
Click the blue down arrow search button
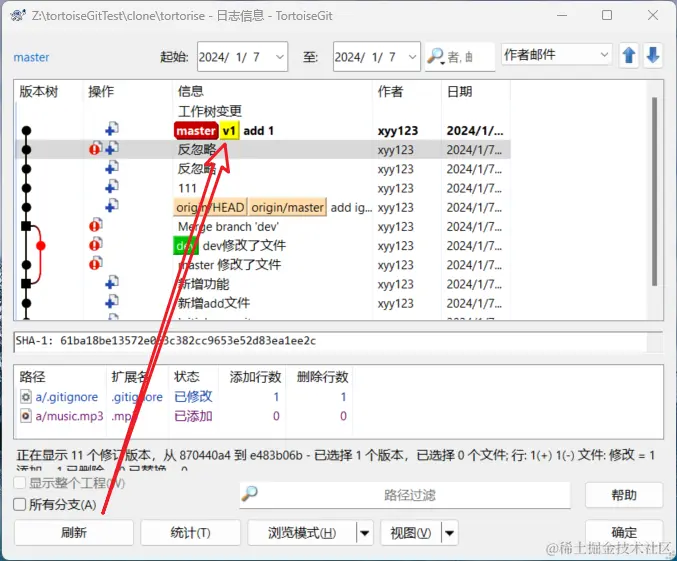click(x=653, y=56)
